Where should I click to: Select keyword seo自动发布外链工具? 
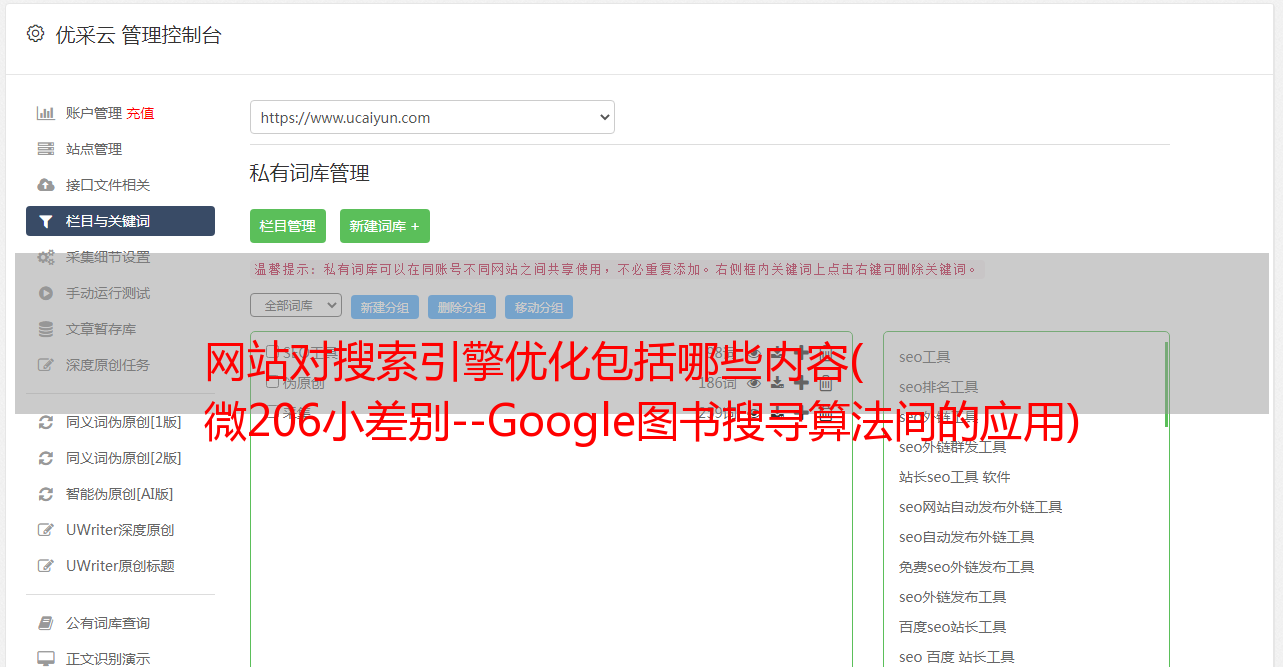click(x=966, y=537)
